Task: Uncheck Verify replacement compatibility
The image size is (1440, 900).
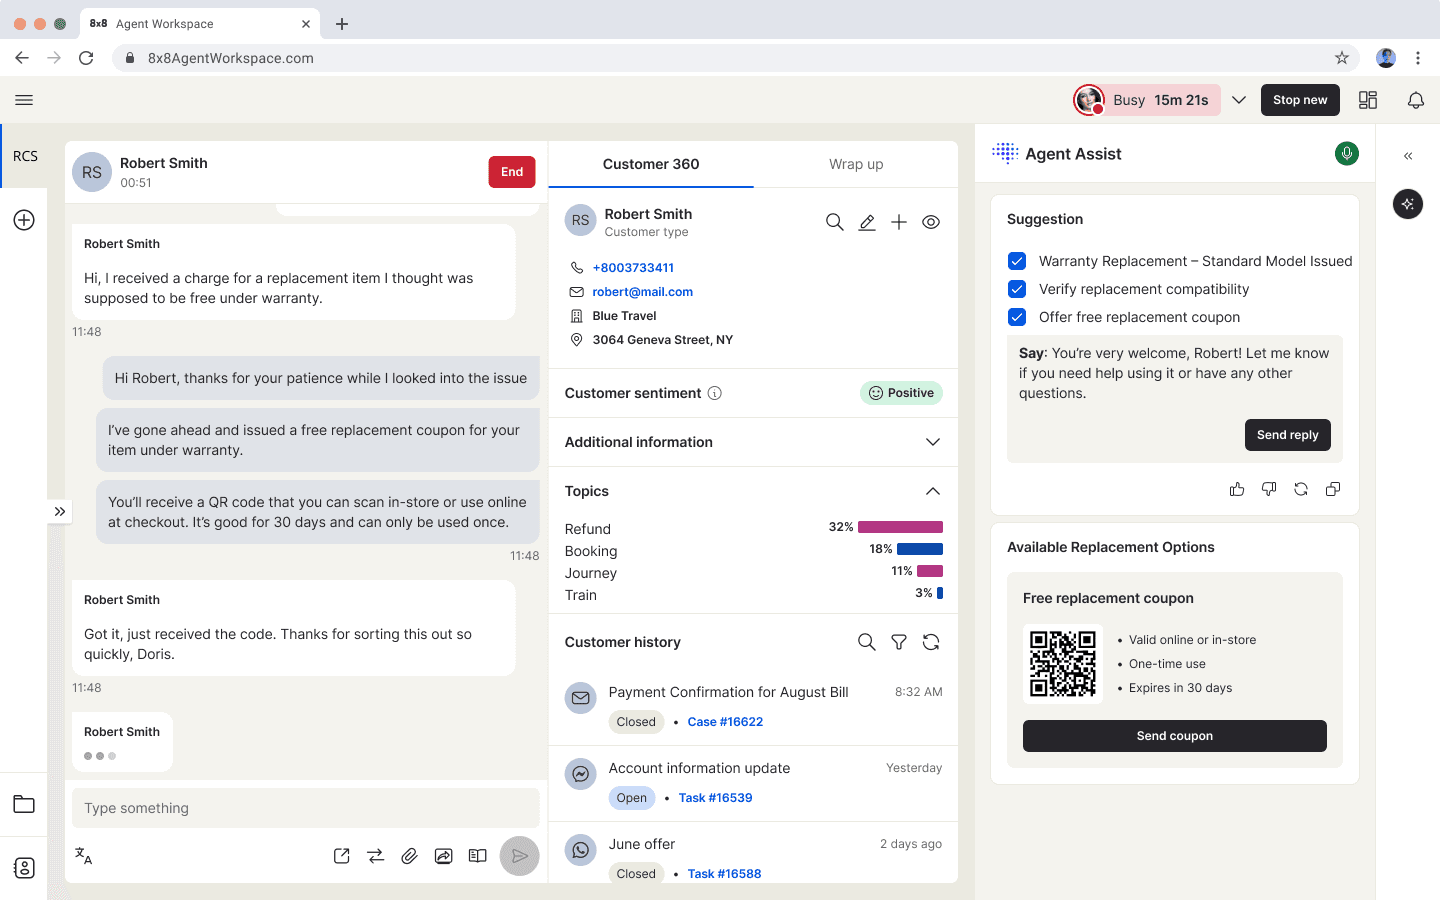Action: [x=1017, y=289]
